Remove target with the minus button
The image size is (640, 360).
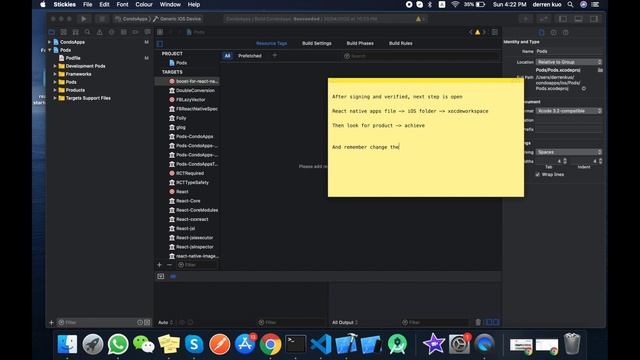pyautogui.click(x=169, y=264)
